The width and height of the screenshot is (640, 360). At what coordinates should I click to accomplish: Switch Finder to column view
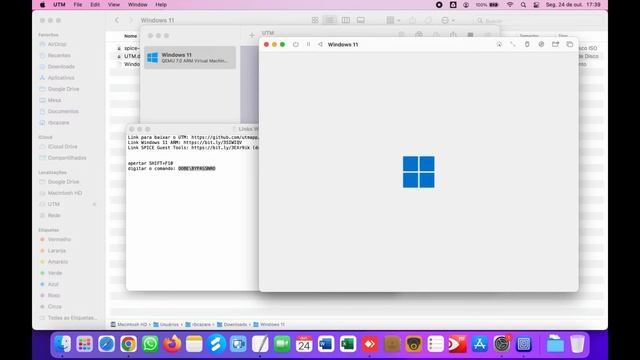tap(345, 20)
